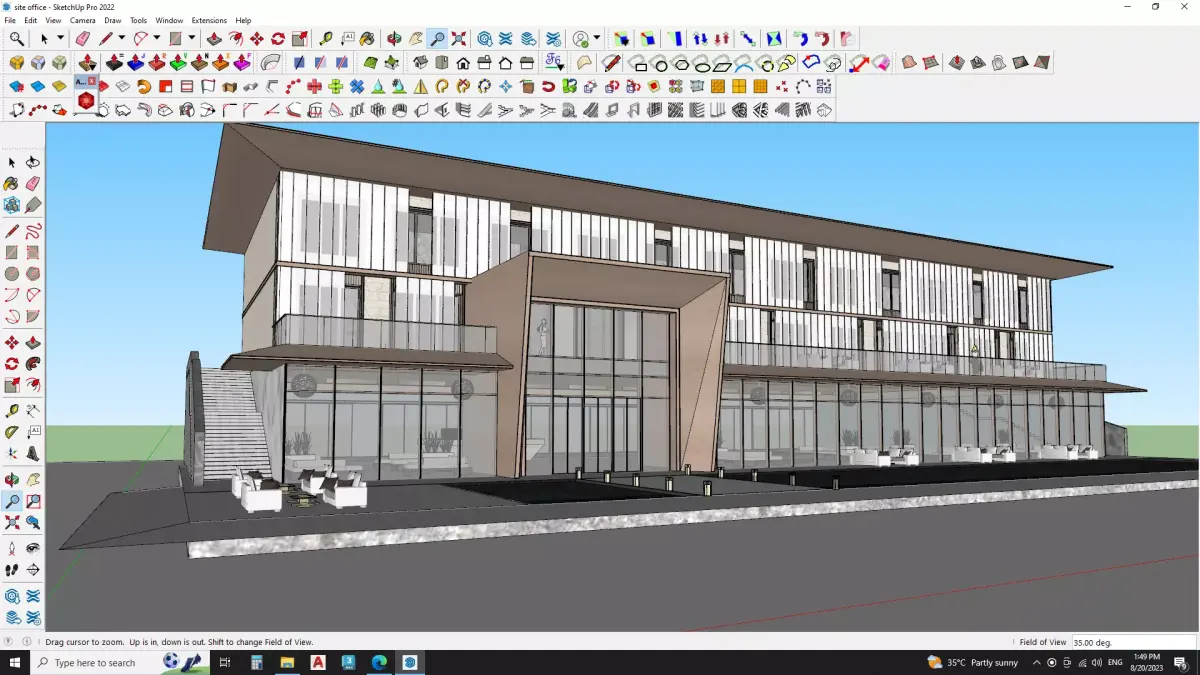1200x675 pixels.
Task: Open the Help menu
Action: click(x=243, y=20)
